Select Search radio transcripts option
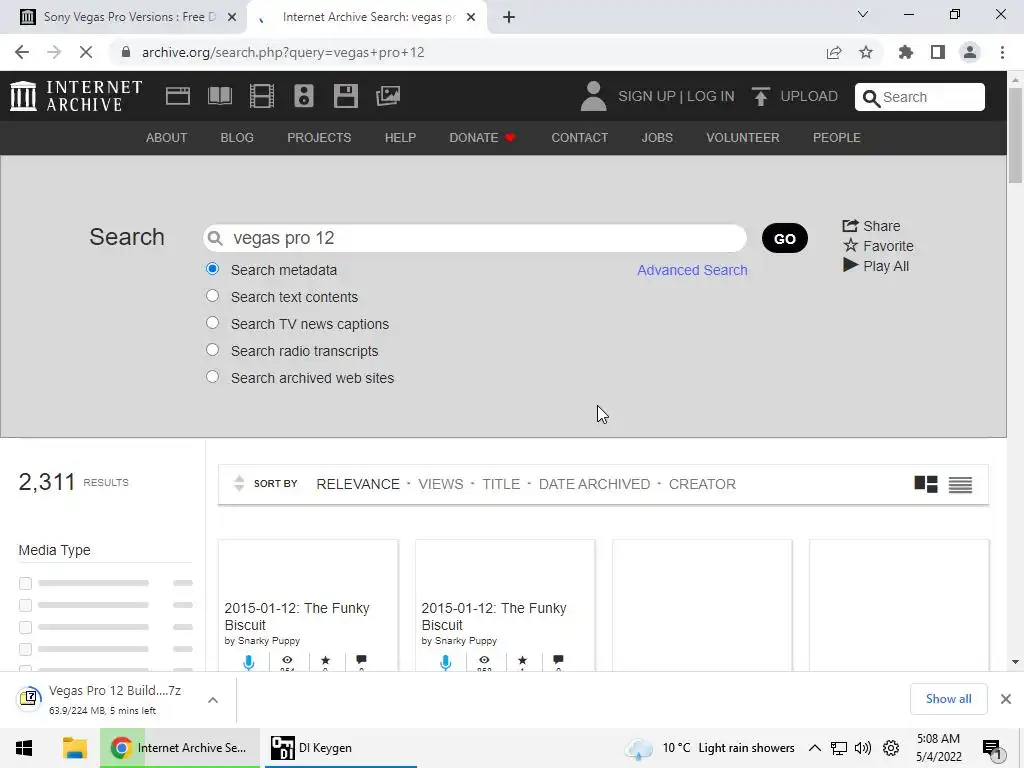The height and width of the screenshot is (768, 1024). (x=212, y=349)
